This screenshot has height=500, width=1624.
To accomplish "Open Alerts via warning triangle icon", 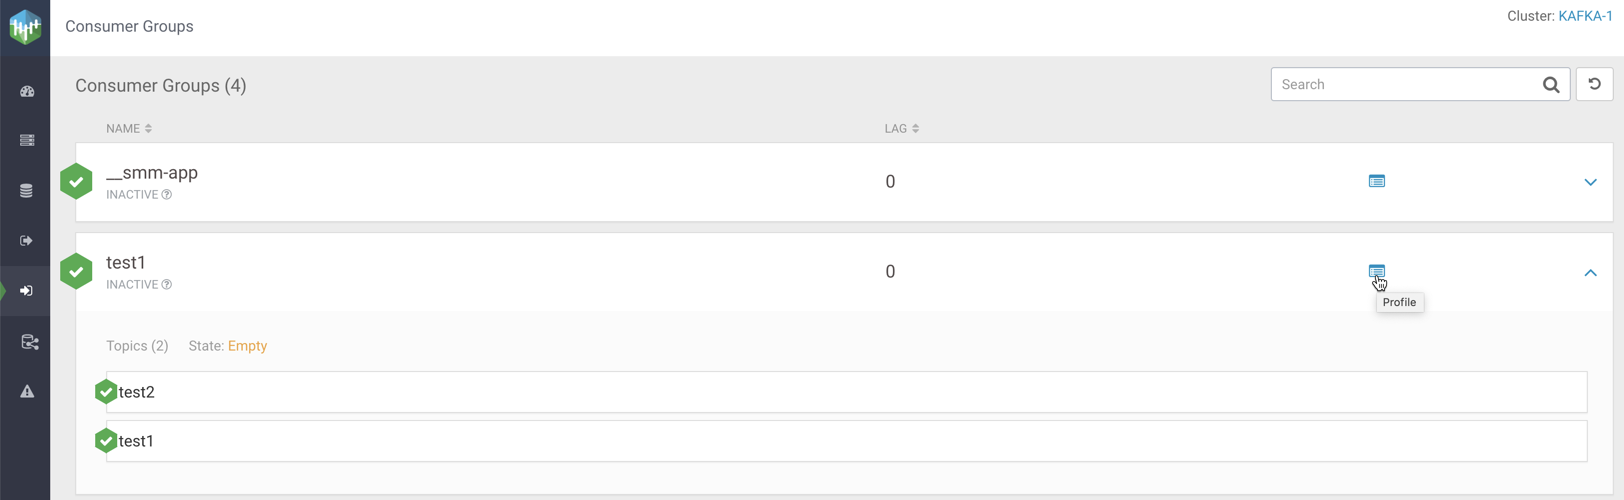I will (x=27, y=392).
